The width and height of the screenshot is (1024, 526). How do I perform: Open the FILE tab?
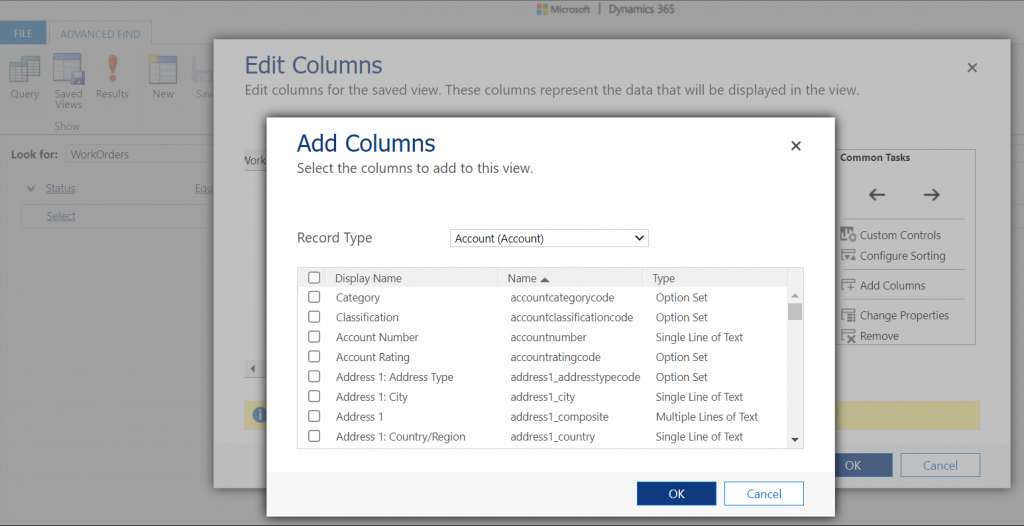pos(23,33)
